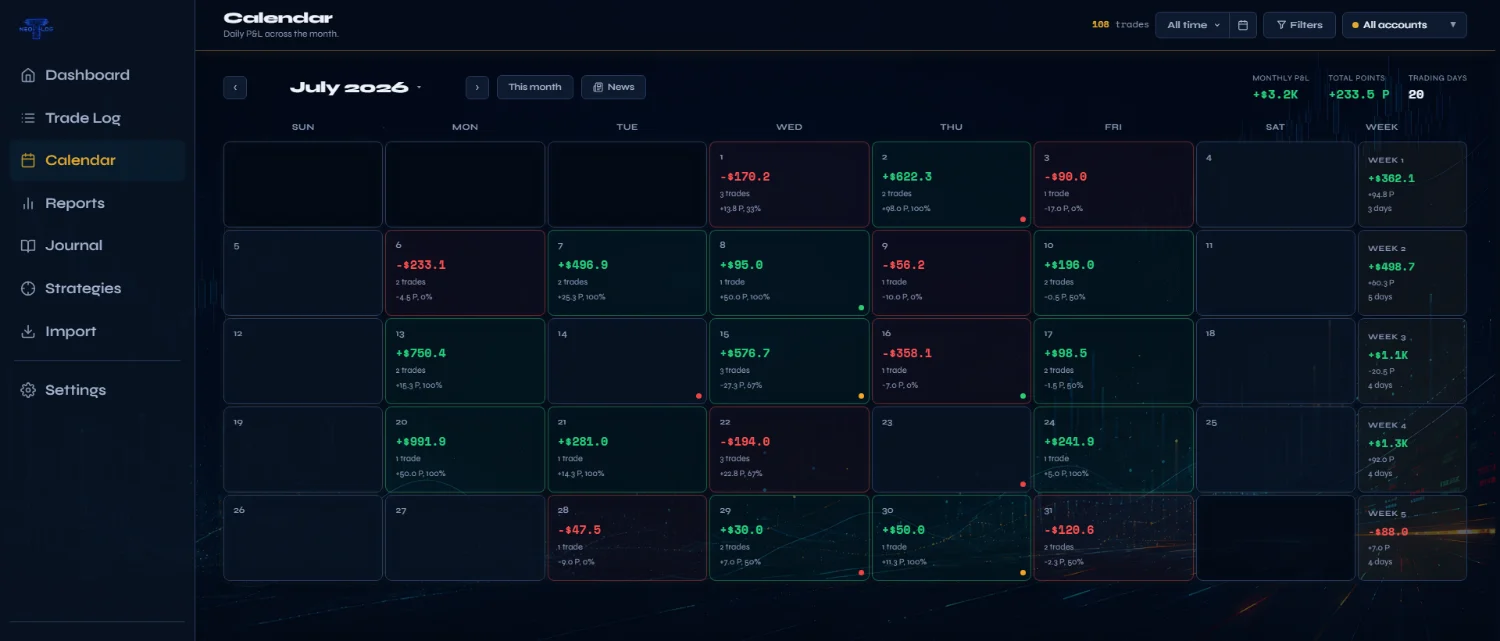Open July 6 cell showing -$233.1
1500x641 pixels.
pos(465,273)
